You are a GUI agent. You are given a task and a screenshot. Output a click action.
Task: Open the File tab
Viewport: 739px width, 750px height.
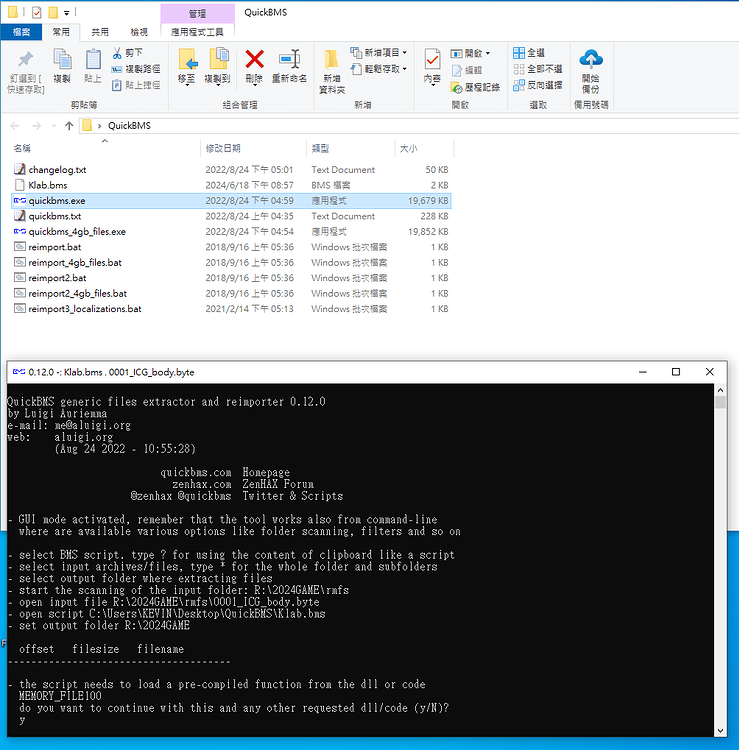pyautogui.click(x=21, y=32)
